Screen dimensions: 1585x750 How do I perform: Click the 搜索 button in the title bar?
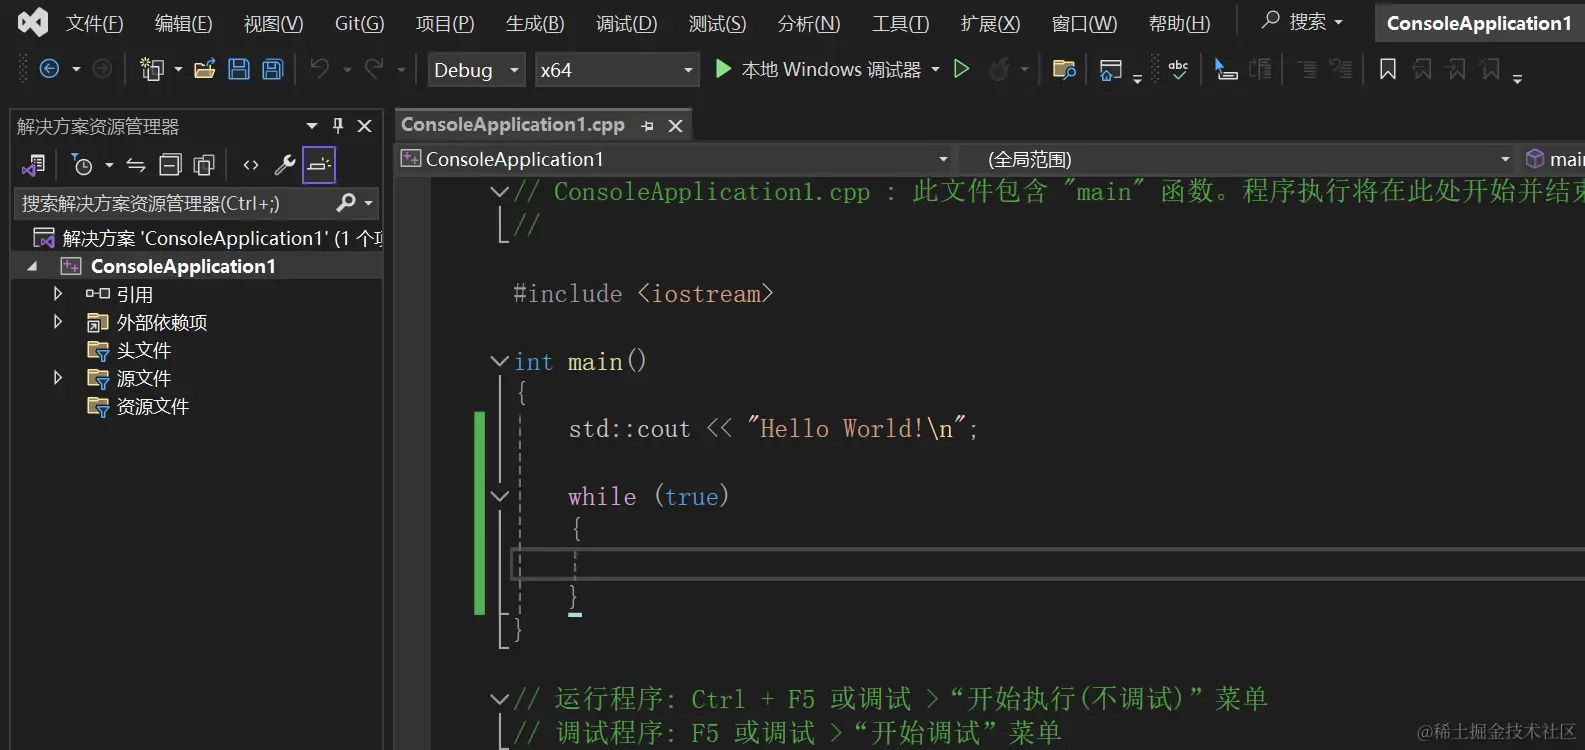tap(1302, 21)
